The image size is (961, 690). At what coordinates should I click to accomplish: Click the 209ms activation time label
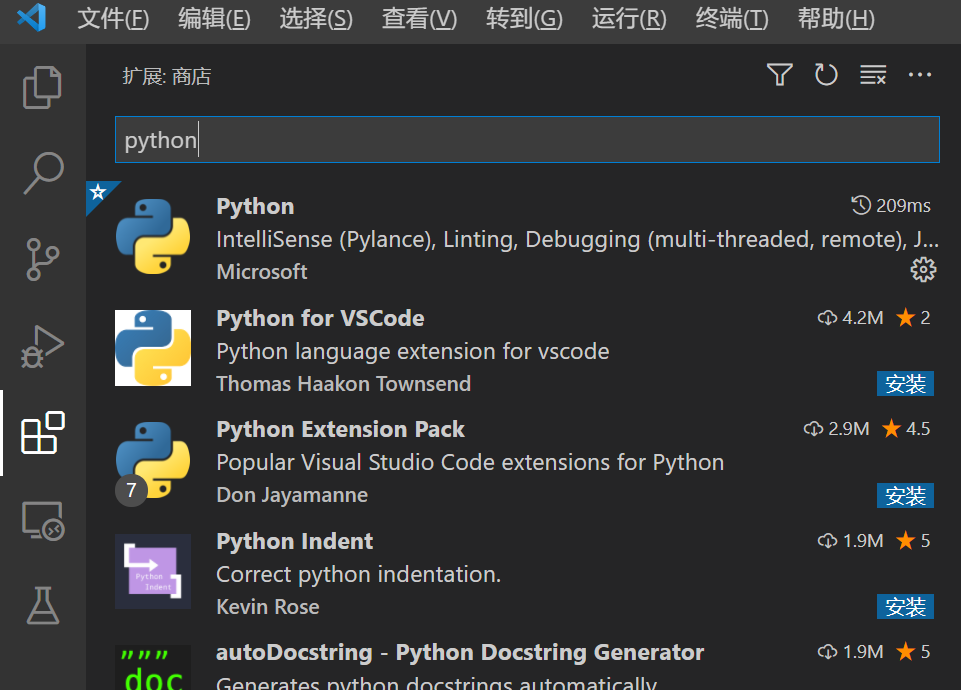(903, 206)
